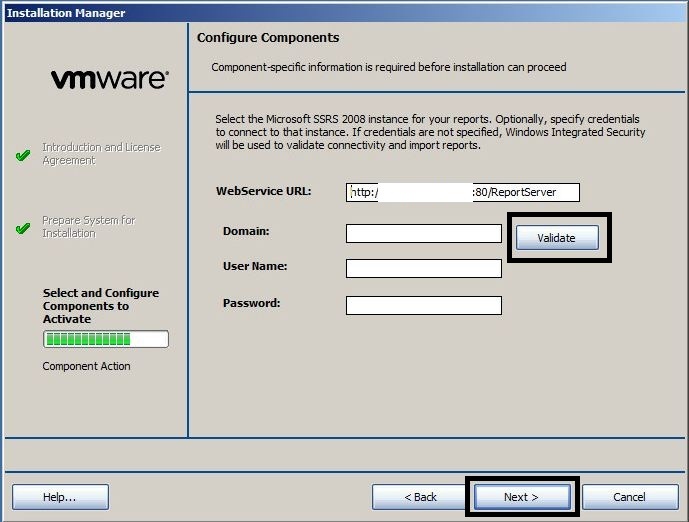Screen dimensions: 689x522
Task: Click the Component Action label
Action: click(x=86, y=366)
